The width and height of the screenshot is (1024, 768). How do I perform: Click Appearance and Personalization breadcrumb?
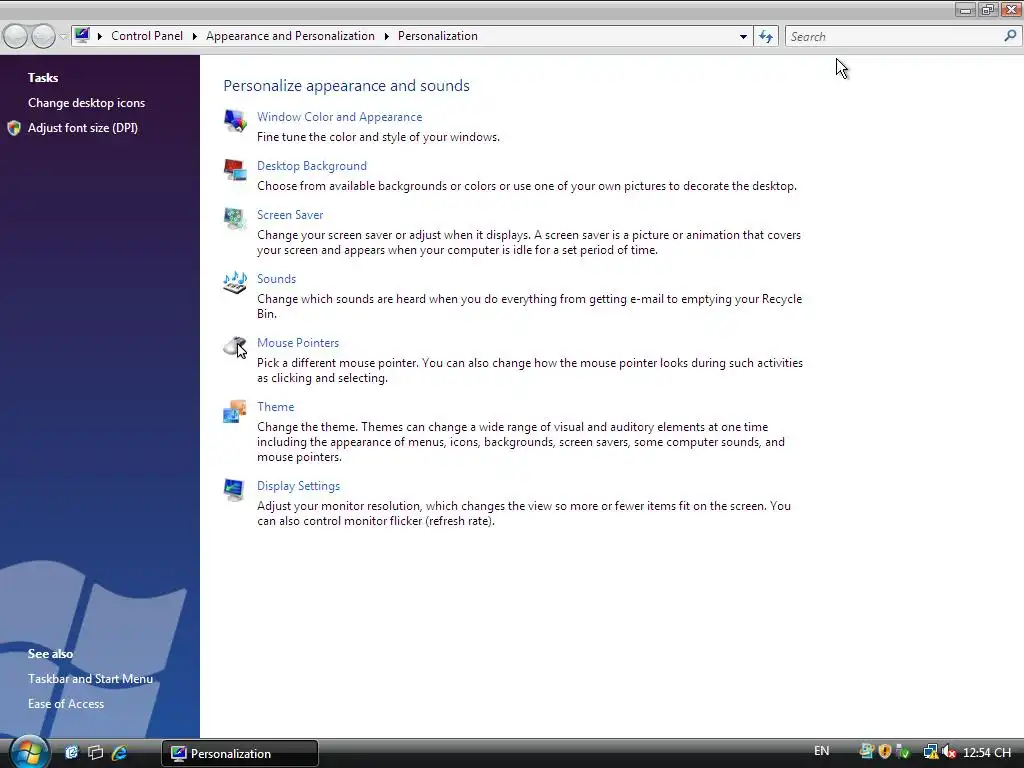click(291, 36)
